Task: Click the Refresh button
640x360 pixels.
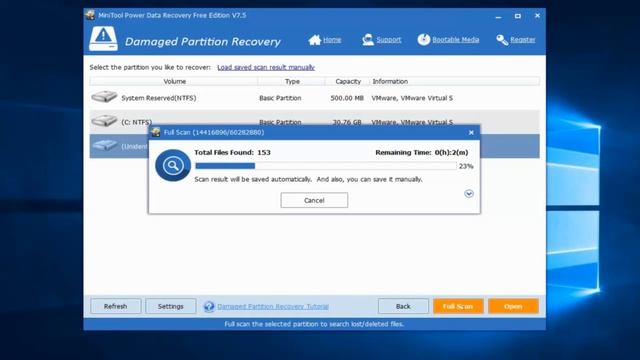Action: pos(116,306)
